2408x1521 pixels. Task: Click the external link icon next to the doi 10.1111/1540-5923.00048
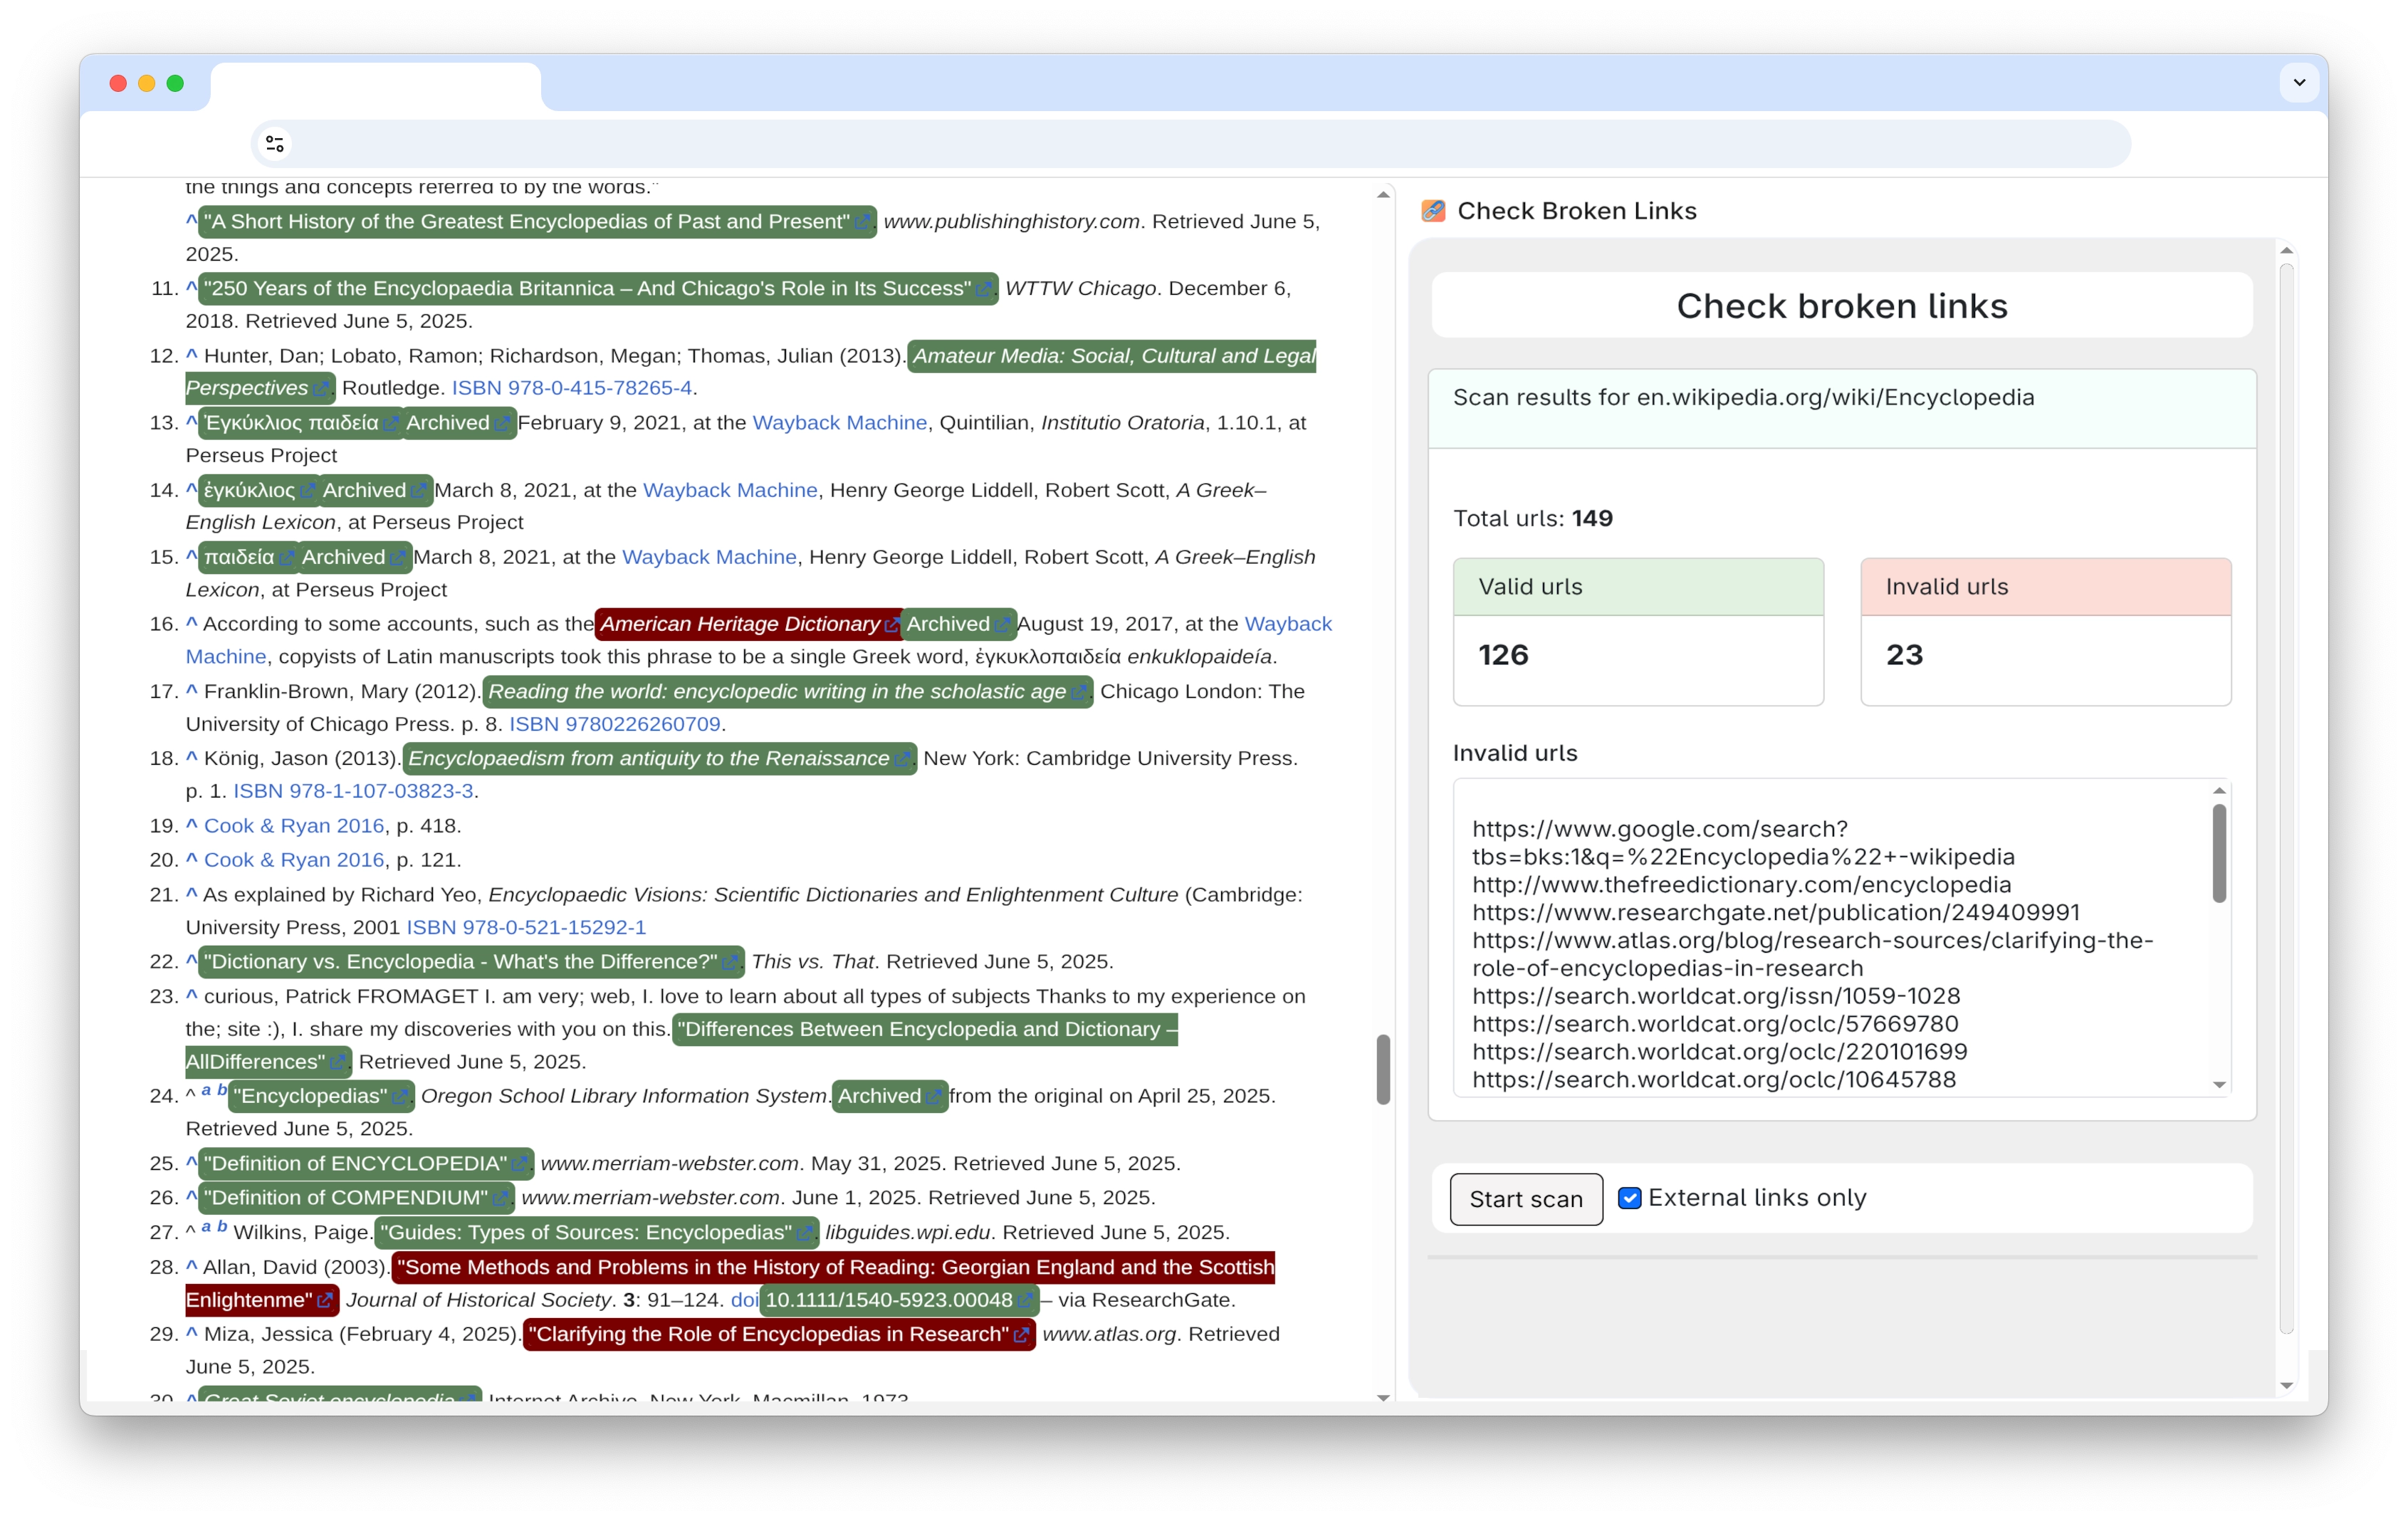1025,1301
